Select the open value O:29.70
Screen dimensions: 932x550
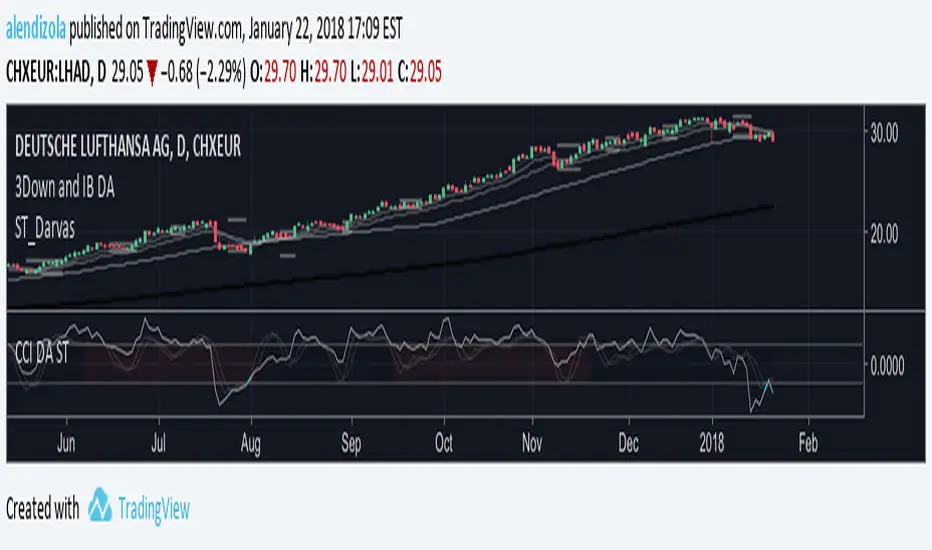pyautogui.click(x=273, y=72)
